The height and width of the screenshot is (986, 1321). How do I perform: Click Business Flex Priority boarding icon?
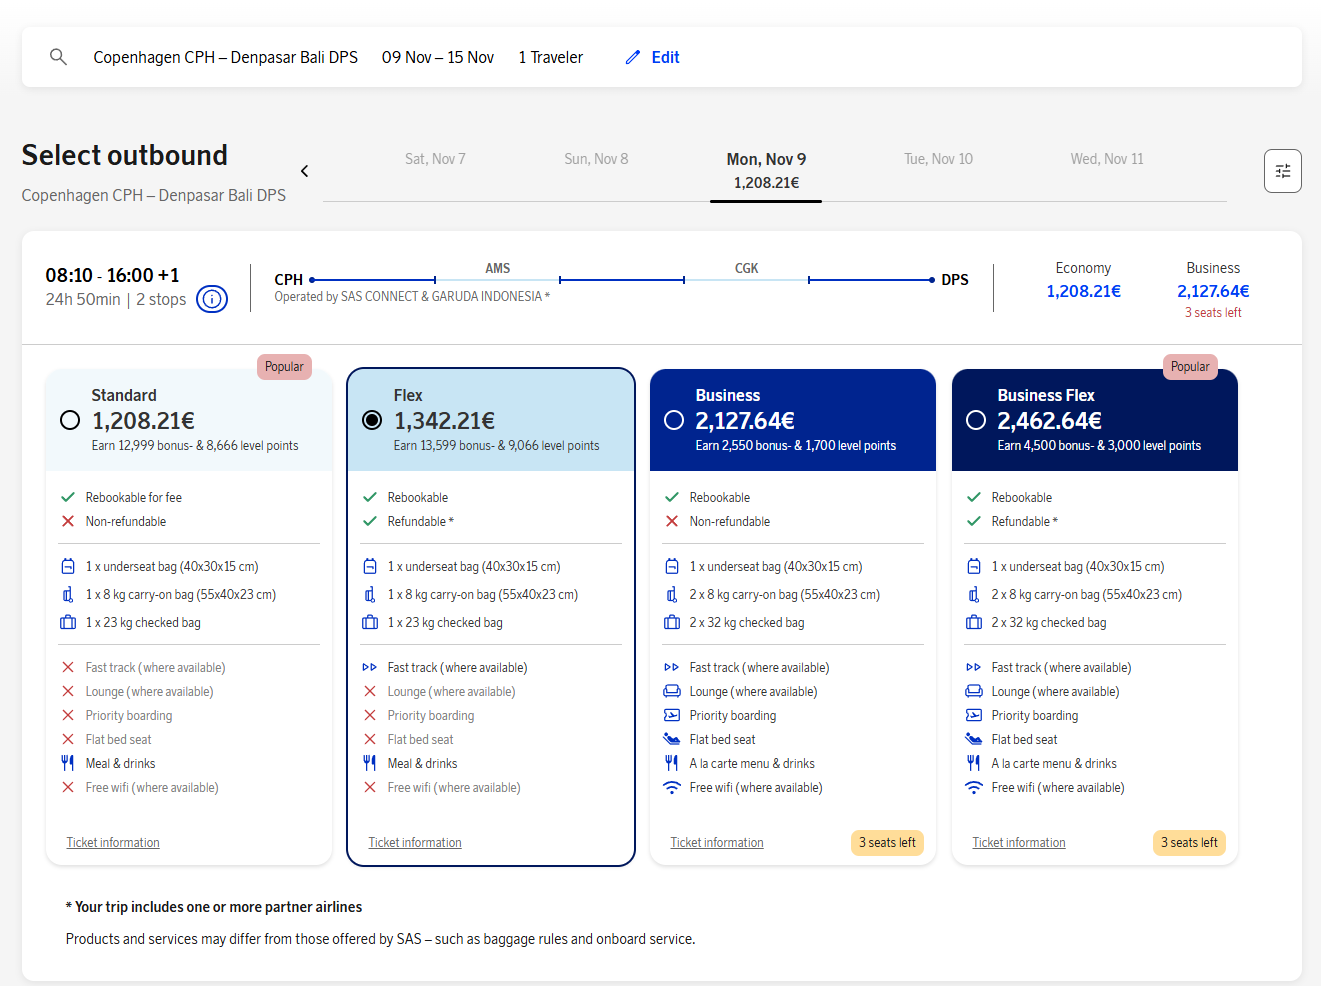coord(974,715)
